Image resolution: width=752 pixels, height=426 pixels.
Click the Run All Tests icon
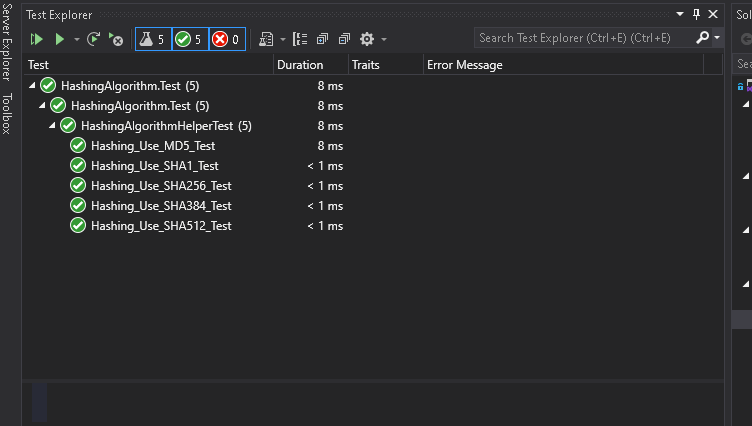pyautogui.click(x=37, y=39)
